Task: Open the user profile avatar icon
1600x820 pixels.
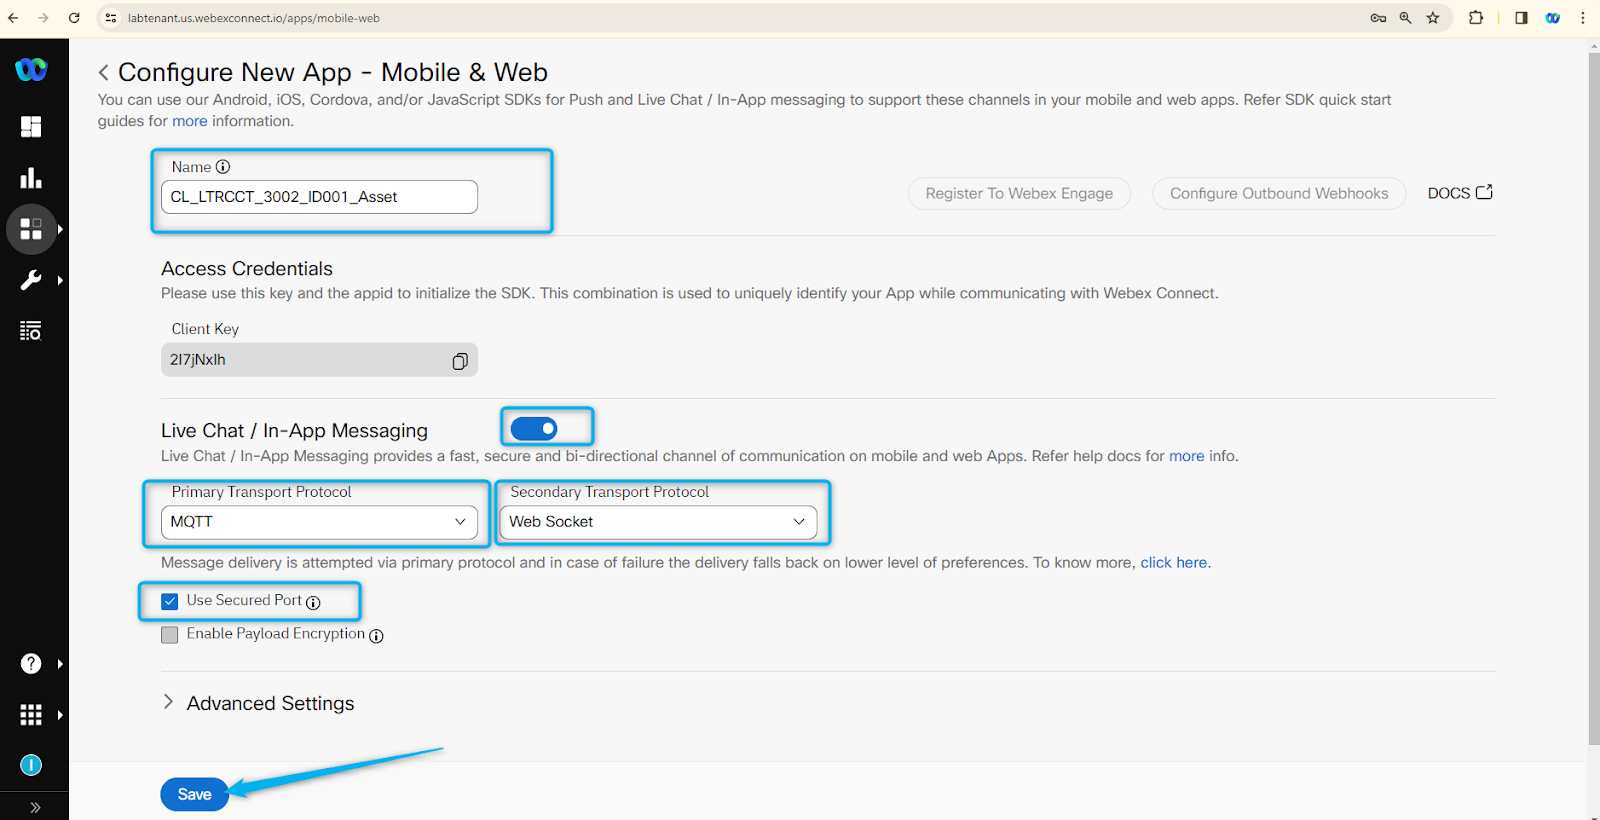Action: coord(31,766)
